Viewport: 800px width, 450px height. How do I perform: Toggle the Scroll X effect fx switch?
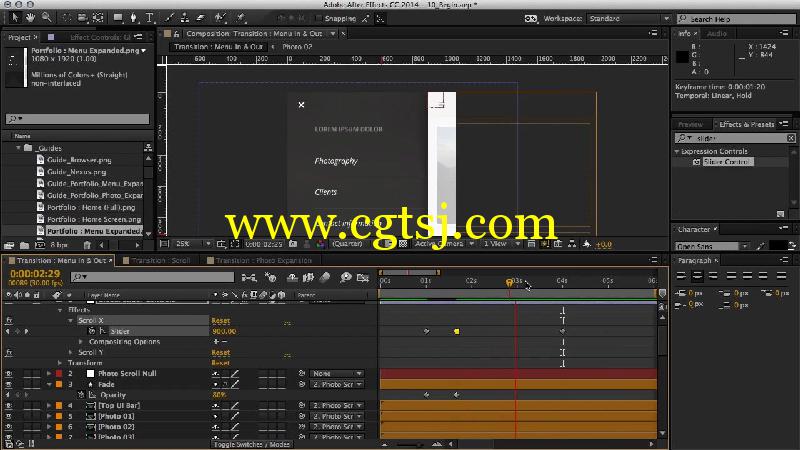point(9,320)
